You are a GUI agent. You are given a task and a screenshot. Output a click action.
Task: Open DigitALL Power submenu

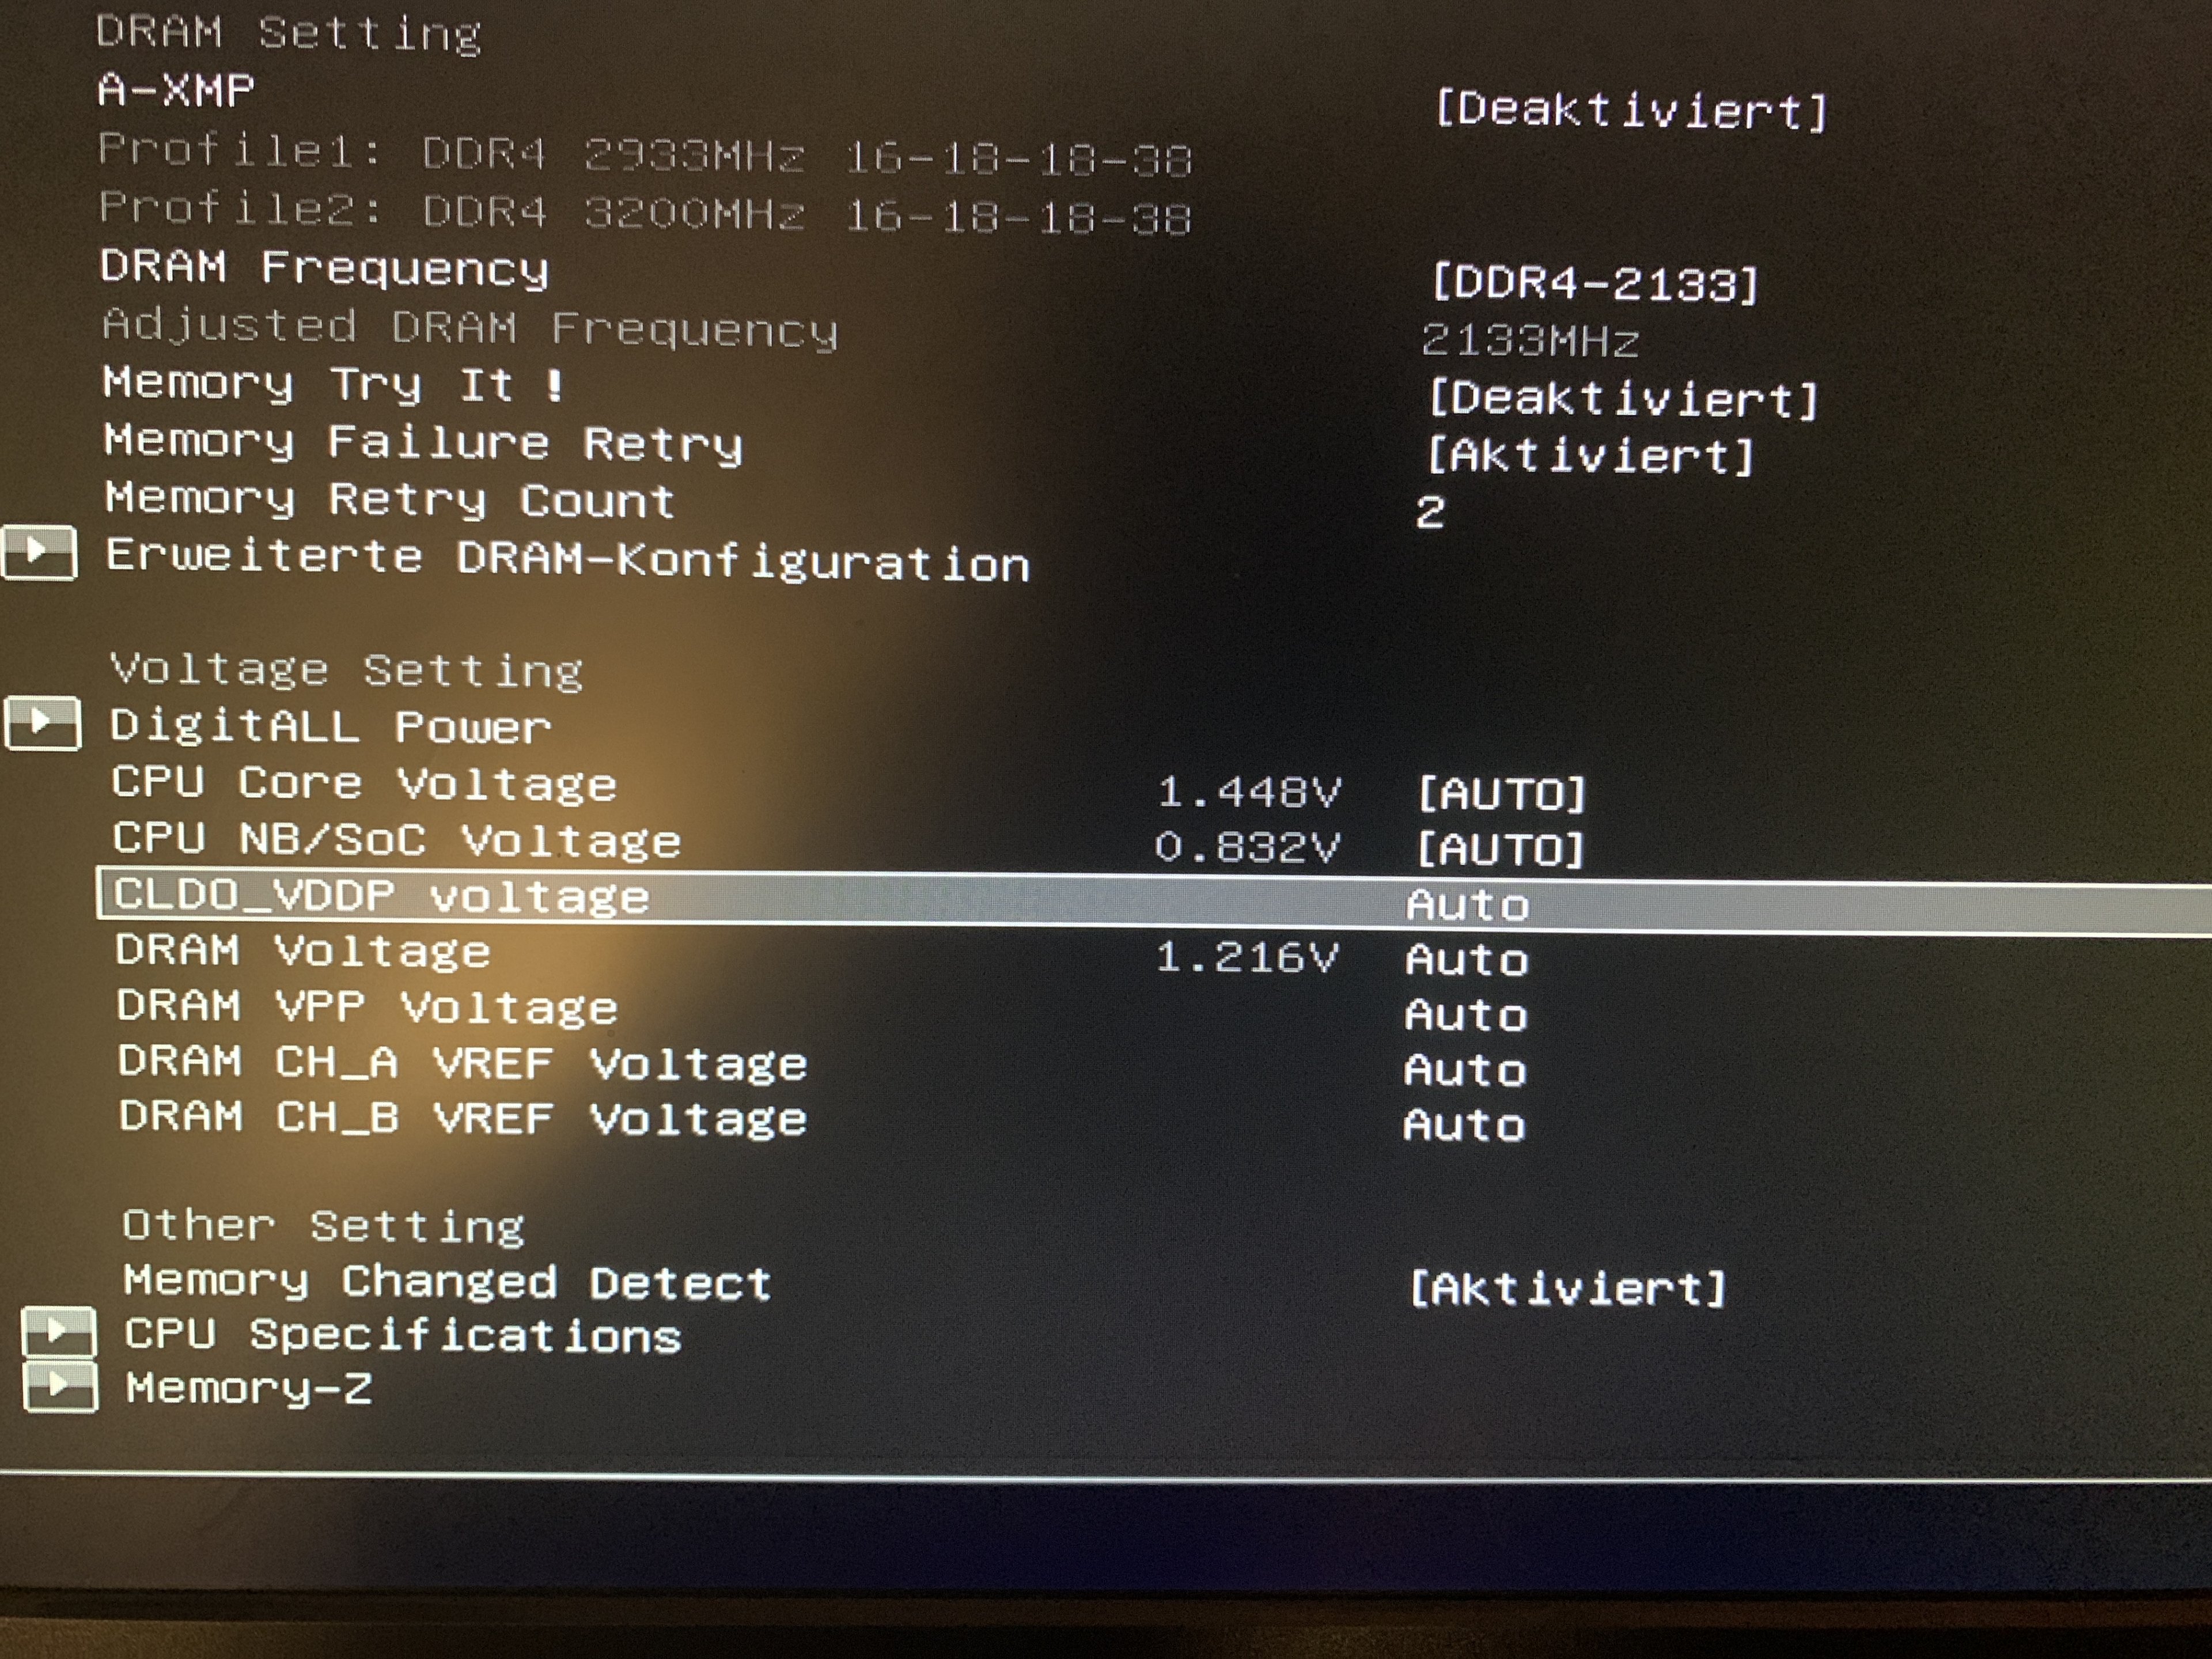[x=330, y=726]
